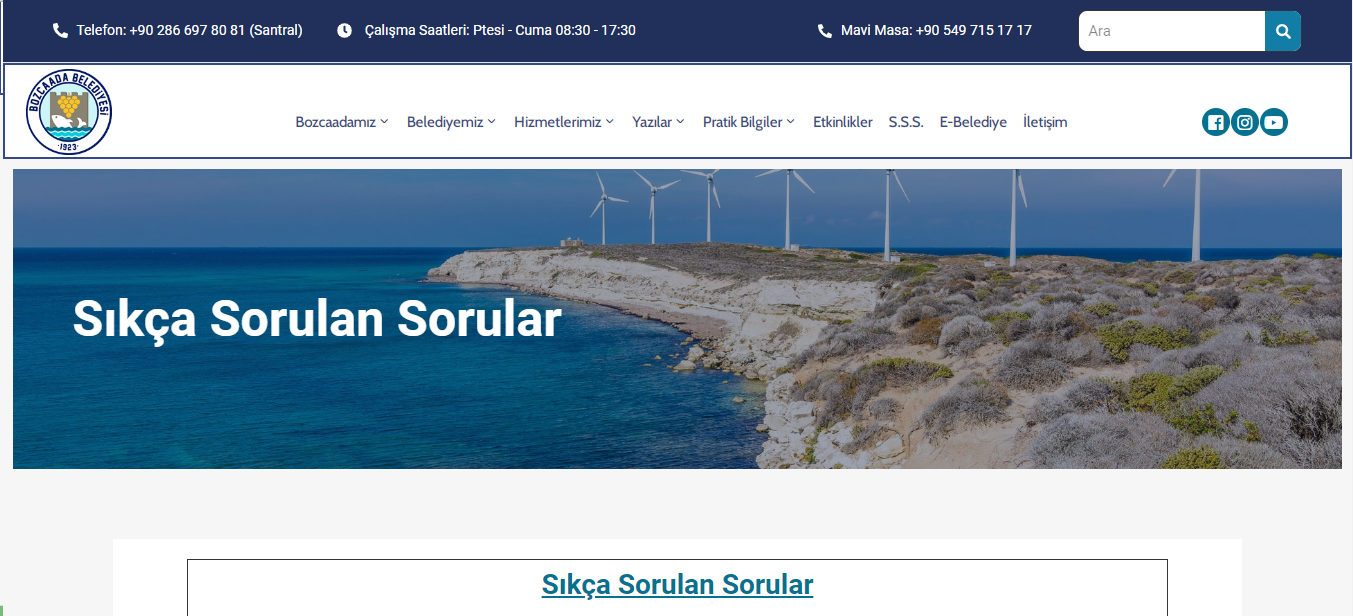Open the İletişim page
The width and height of the screenshot is (1353, 616).
click(1045, 122)
